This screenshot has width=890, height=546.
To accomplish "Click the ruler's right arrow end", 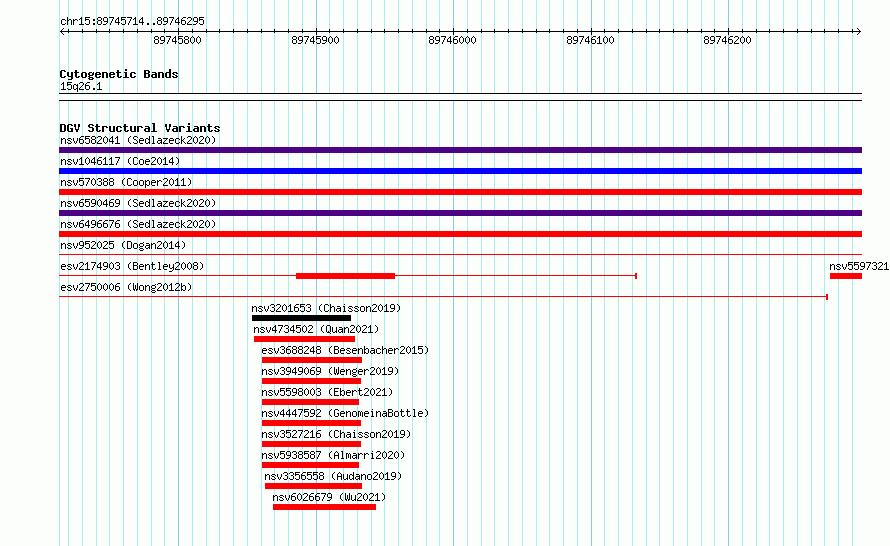I will pos(859,31).
